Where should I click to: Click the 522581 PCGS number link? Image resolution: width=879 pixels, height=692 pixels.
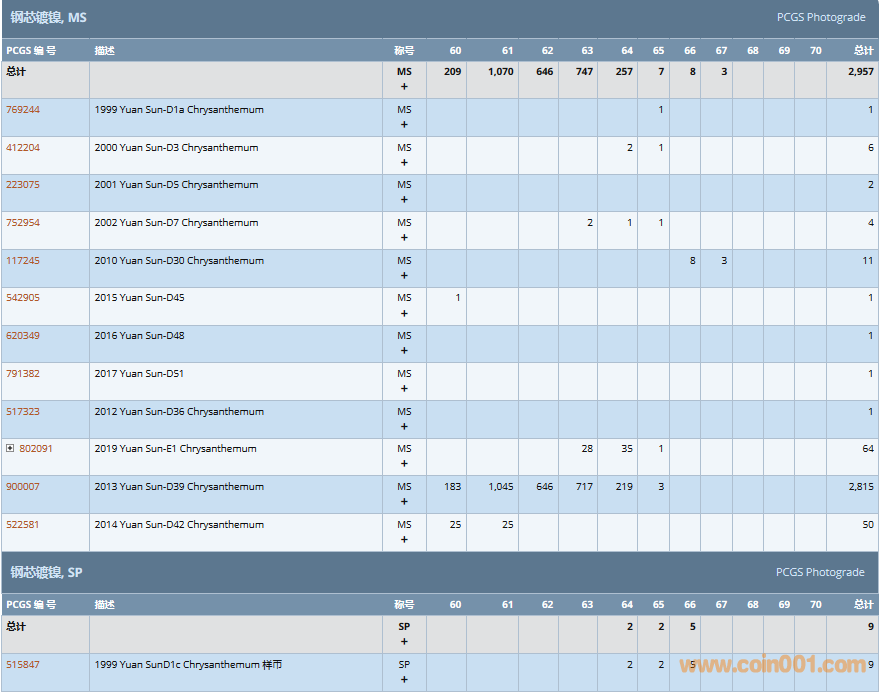[x=23, y=525]
